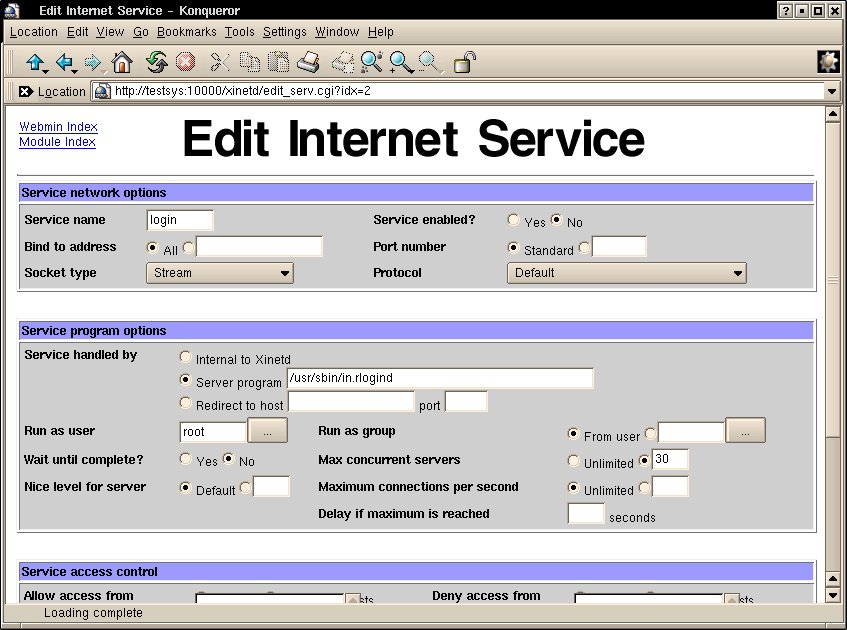The height and width of the screenshot is (630, 847).
Task: Open the Home page icon
Action: [122, 63]
